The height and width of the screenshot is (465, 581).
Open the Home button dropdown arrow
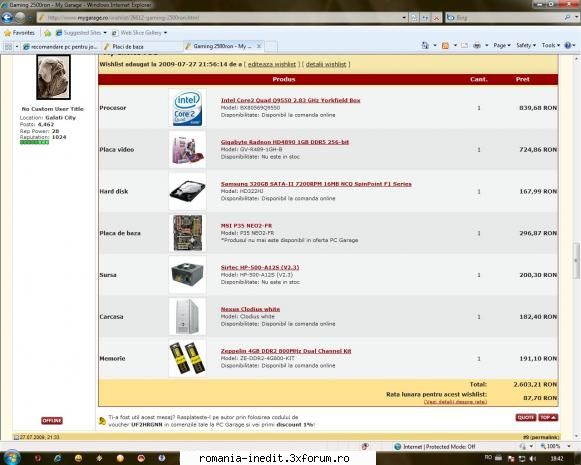[435, 45]
